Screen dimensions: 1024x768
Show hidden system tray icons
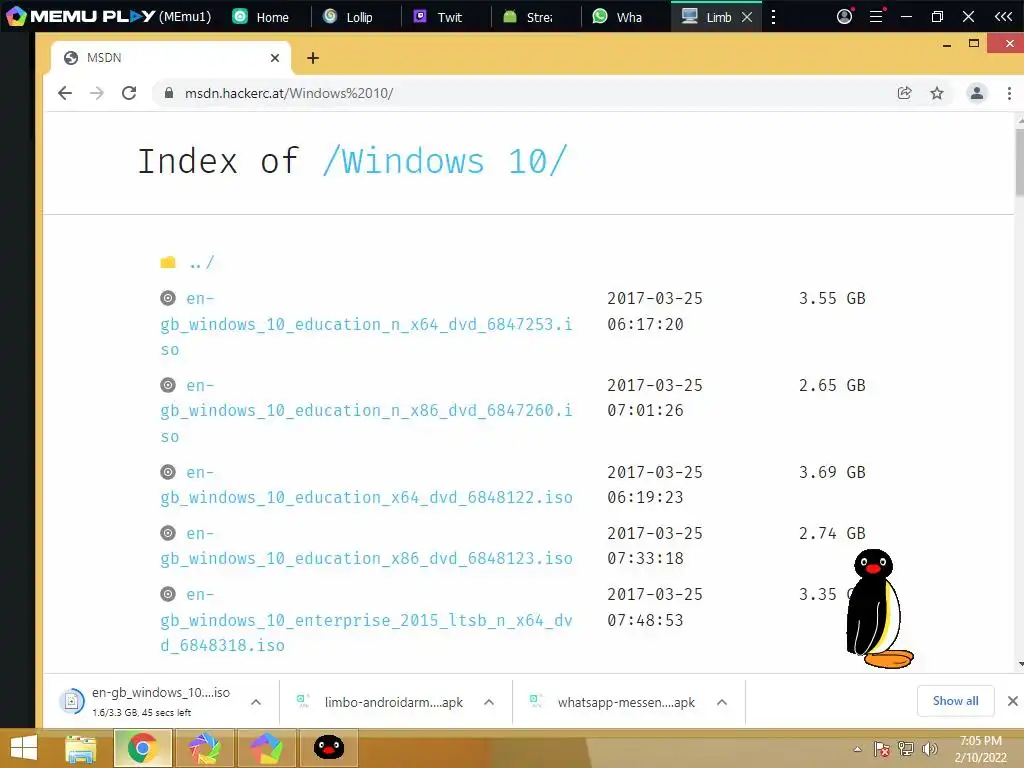(x=857, y=749)
